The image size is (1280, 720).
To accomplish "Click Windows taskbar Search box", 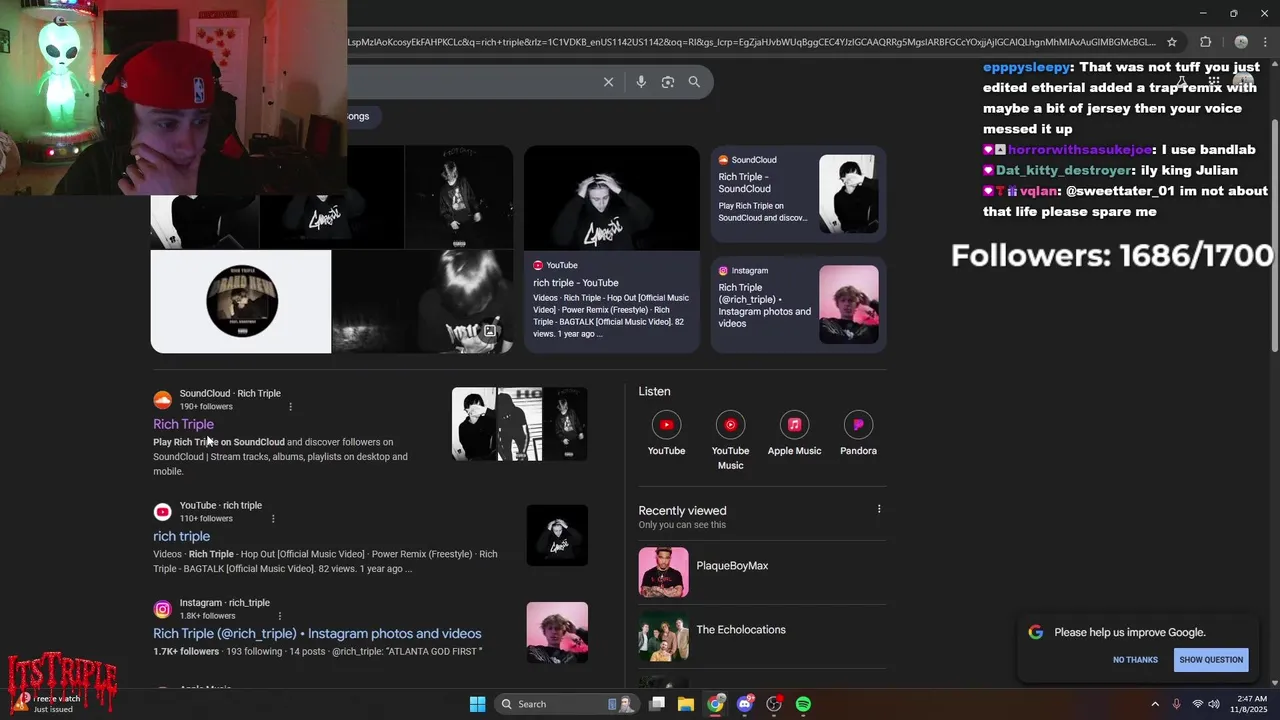I will tap(567, 704).
